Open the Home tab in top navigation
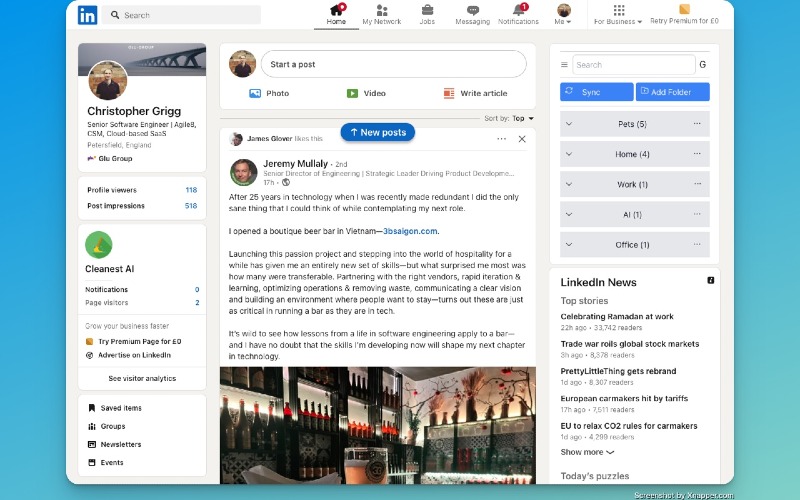The image size is (800, 500). tap(336, 14)
